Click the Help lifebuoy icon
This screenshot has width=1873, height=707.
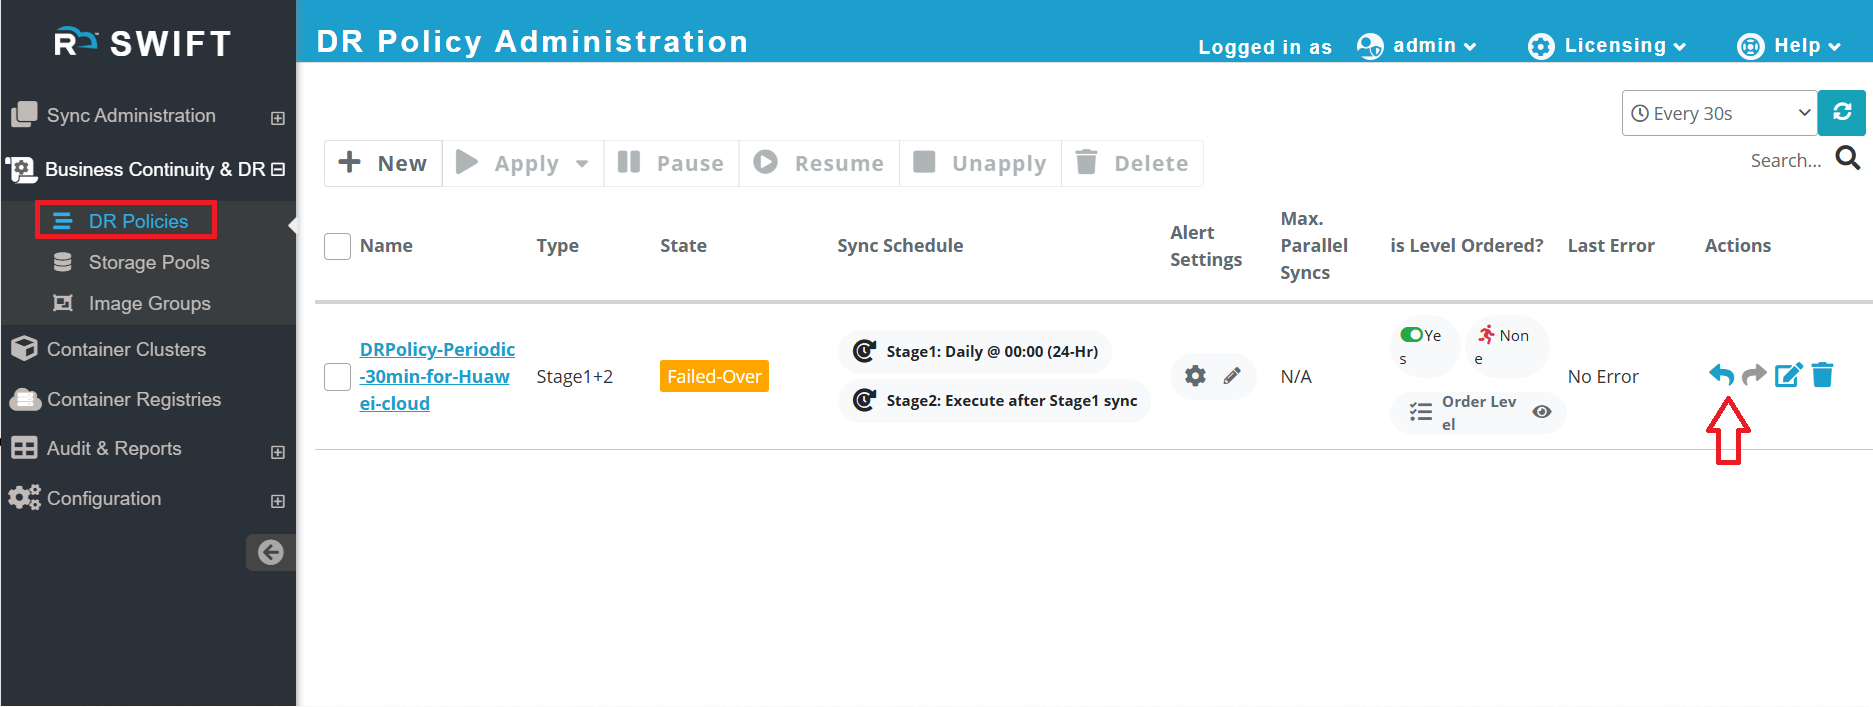1750,46
